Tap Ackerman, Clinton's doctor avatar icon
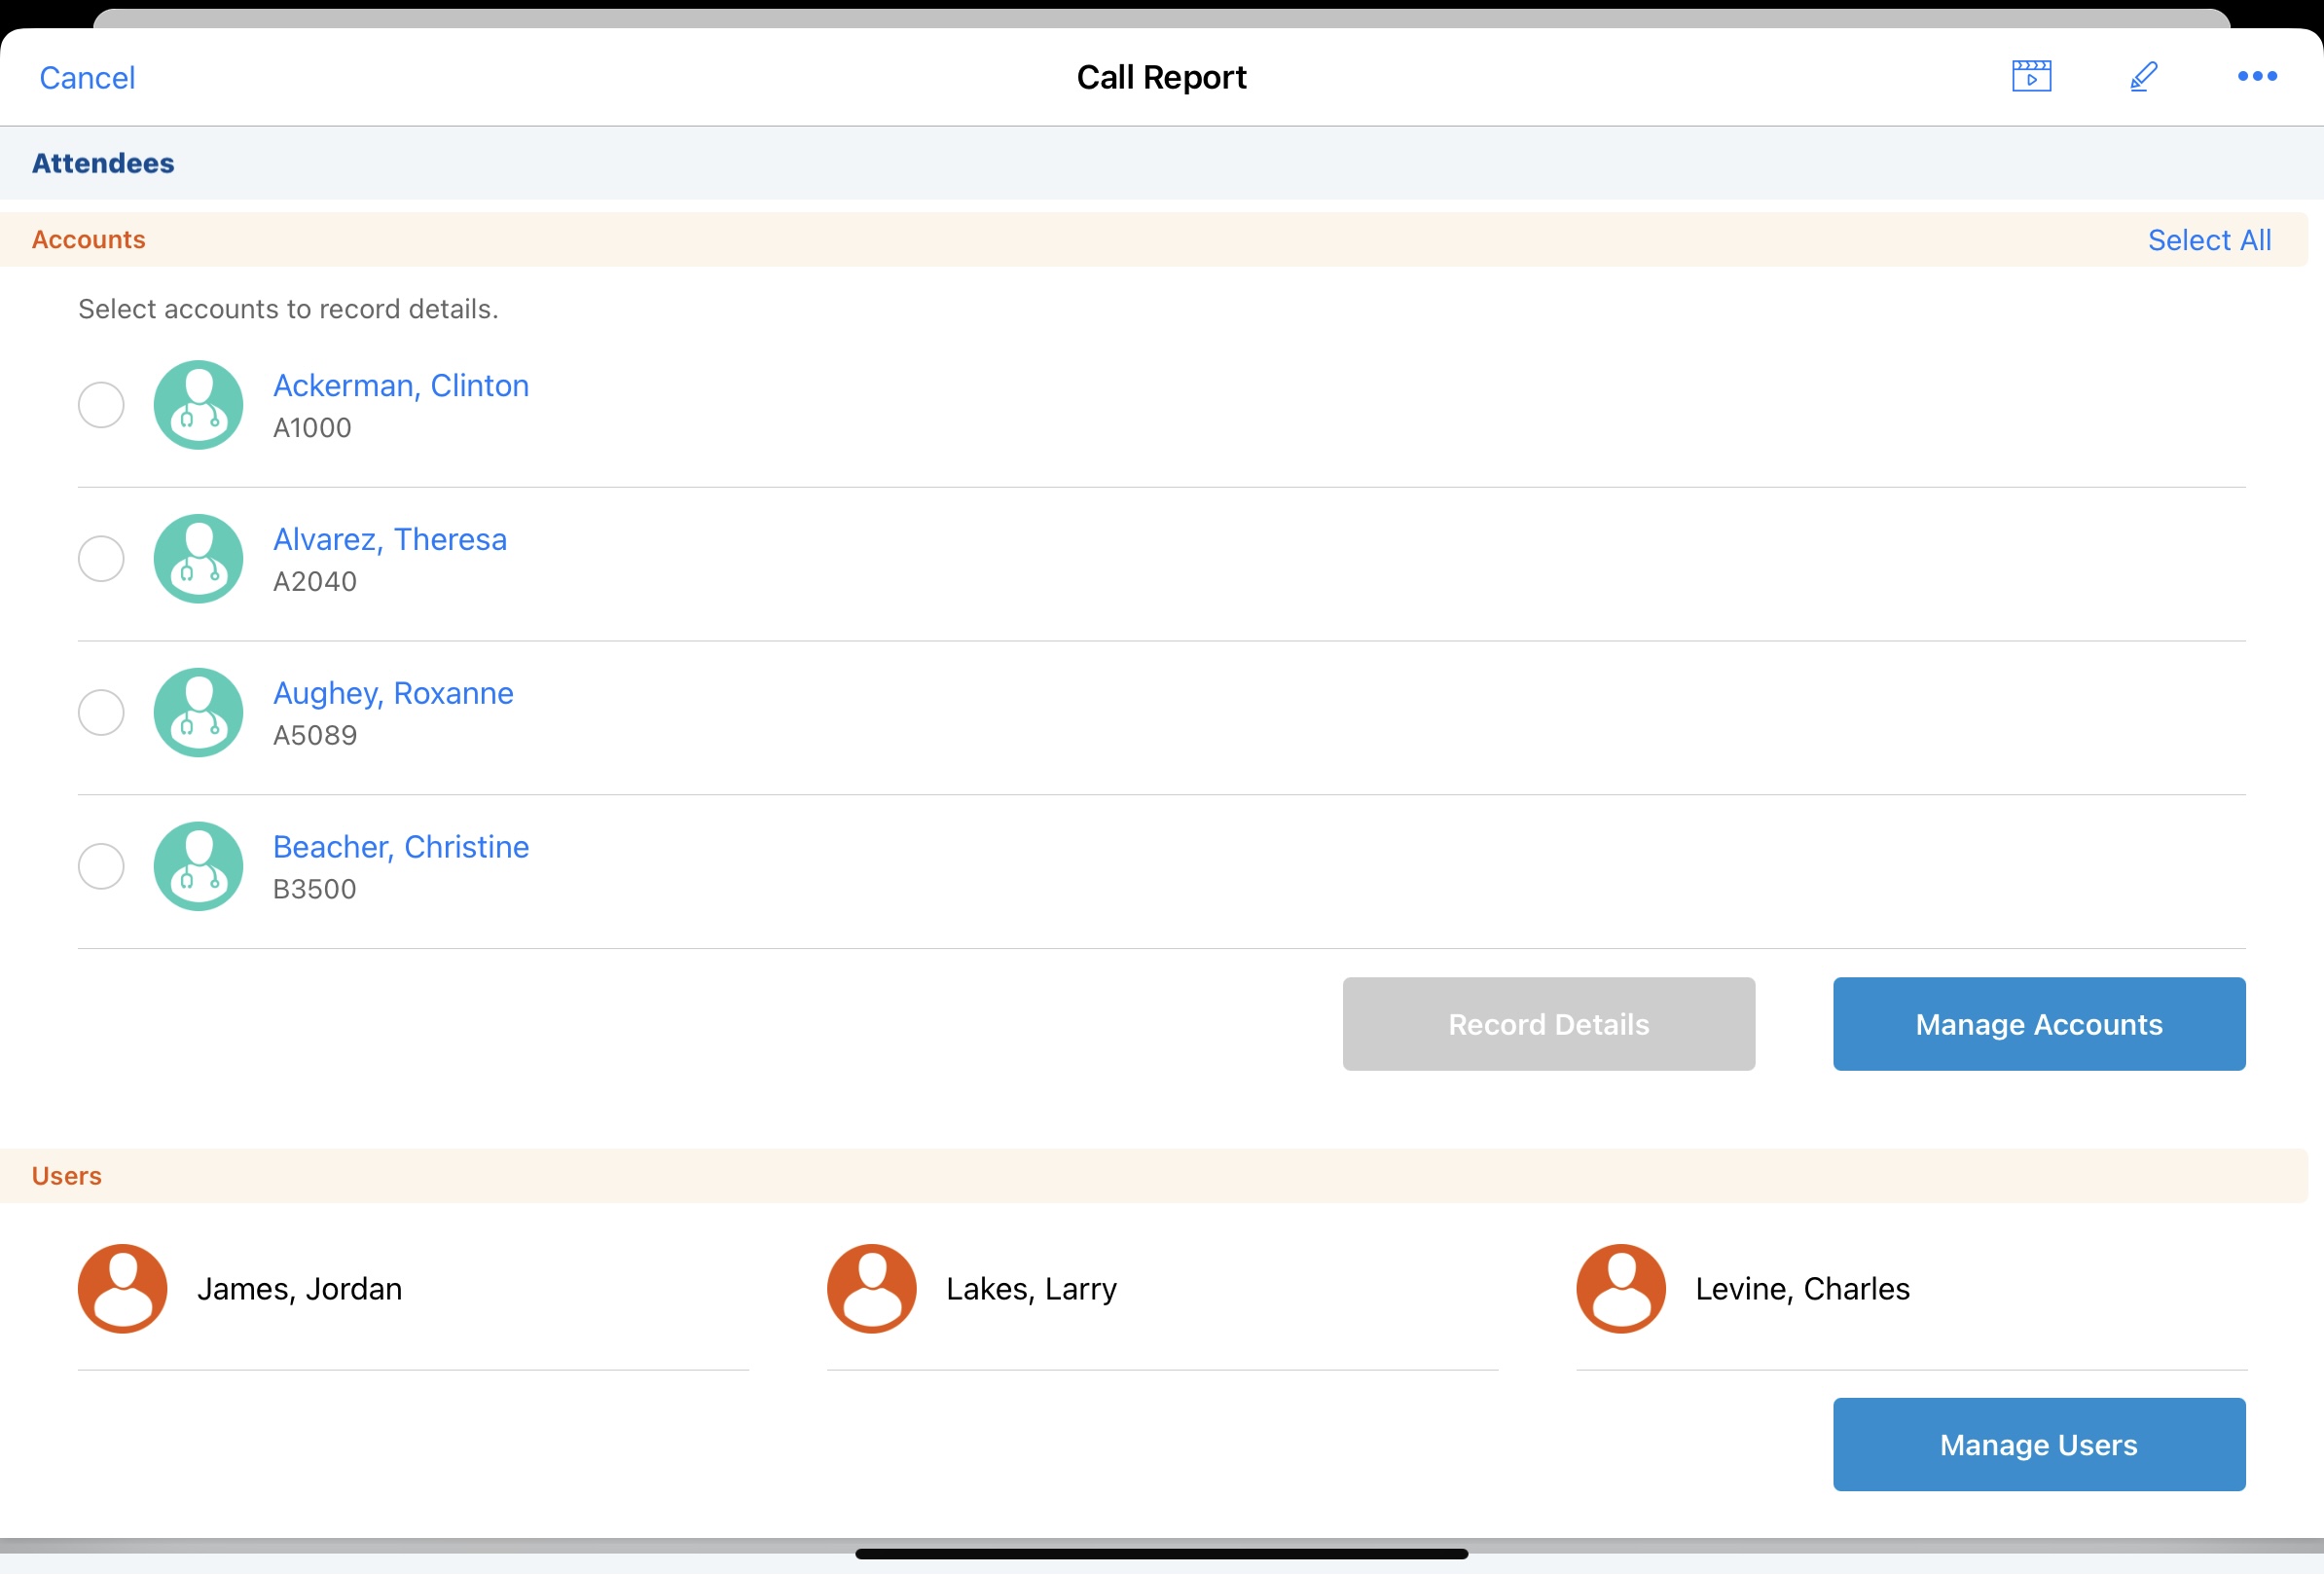 click(x=198, y=405)
